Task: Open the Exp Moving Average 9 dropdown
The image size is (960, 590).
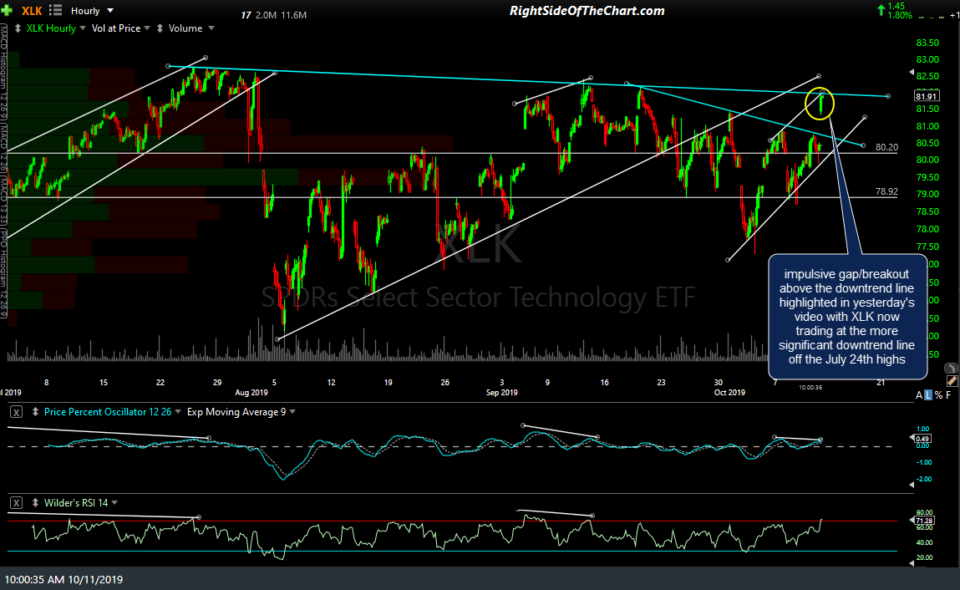Action: pos(291,411)
